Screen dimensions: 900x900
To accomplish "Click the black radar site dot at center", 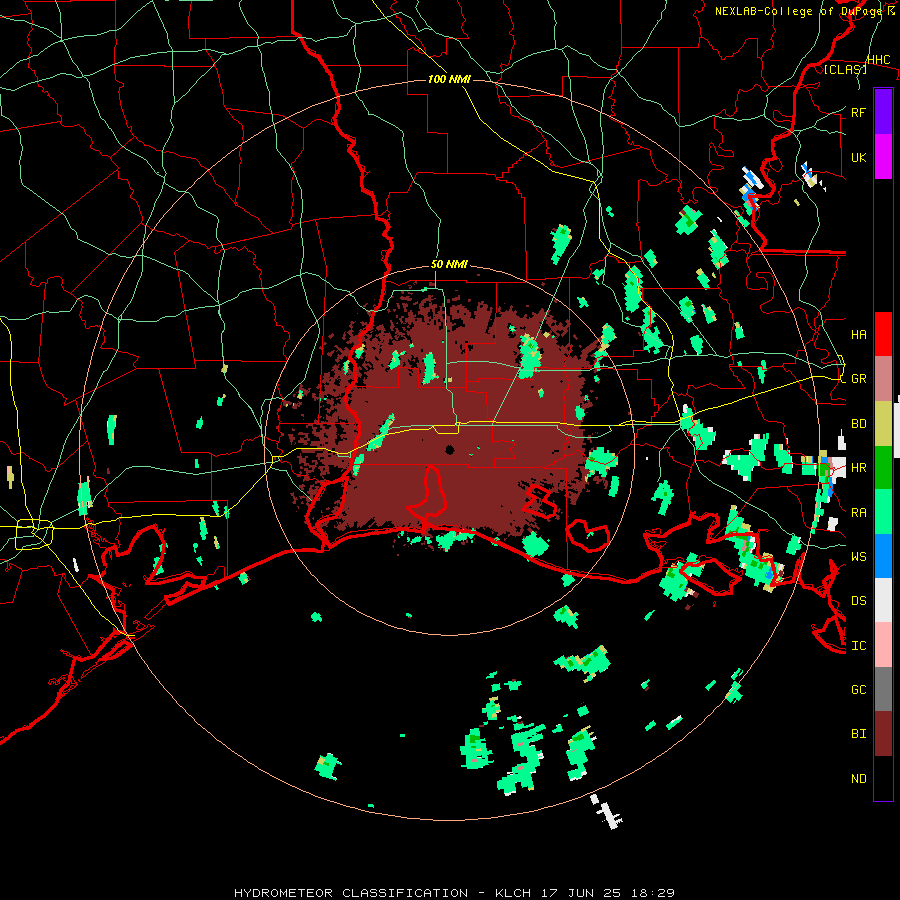I will click(449, 450).
